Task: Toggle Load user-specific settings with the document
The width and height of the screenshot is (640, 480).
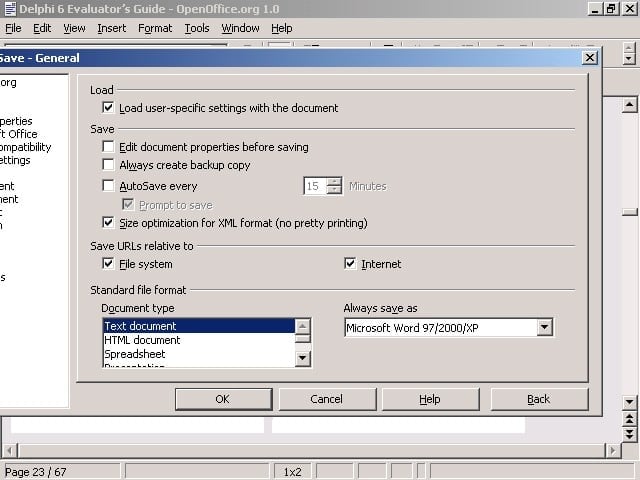Action: tap(108, 108)
